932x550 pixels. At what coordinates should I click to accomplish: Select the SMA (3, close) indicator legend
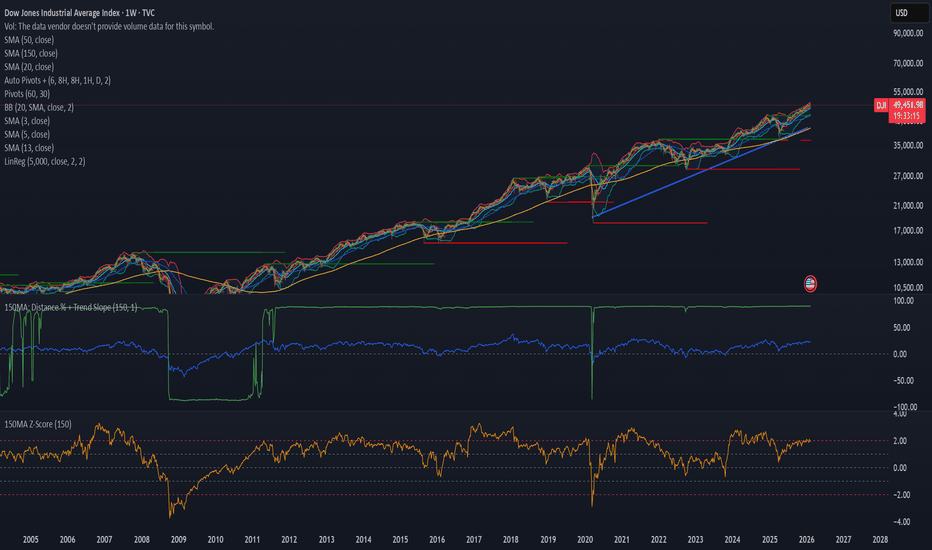tap(27, 121)
